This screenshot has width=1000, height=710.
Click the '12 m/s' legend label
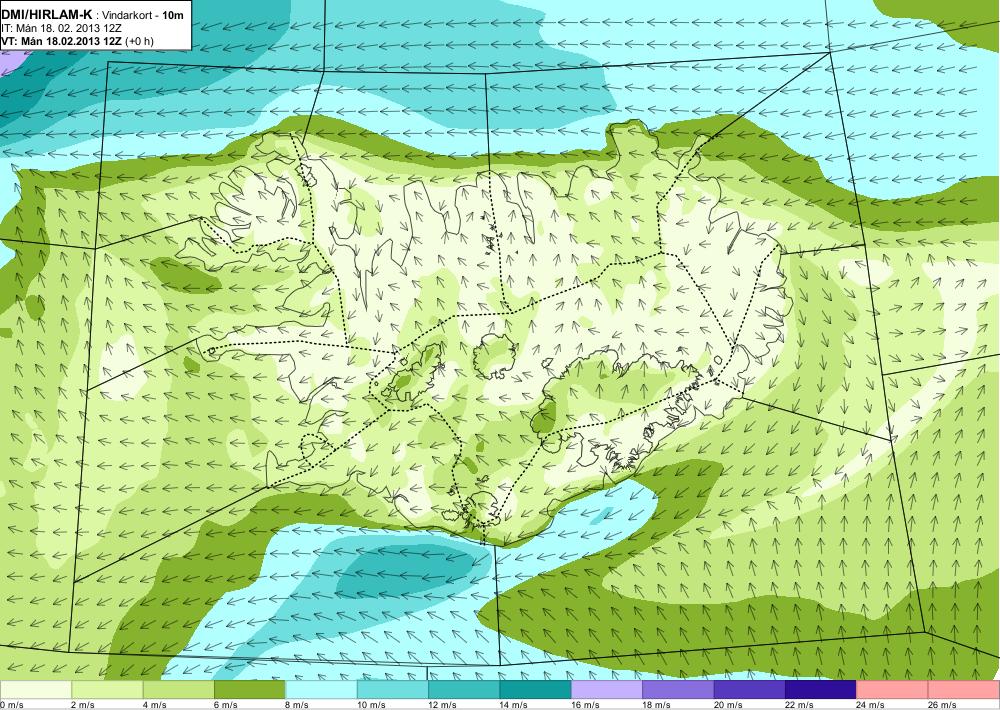click(443, 705)
